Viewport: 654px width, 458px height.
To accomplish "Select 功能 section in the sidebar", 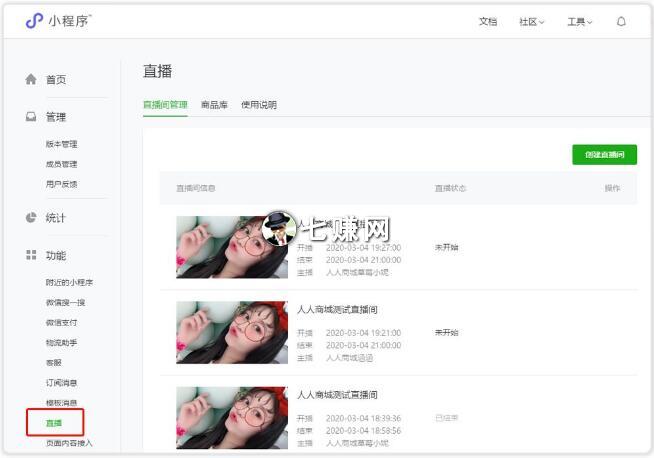I will (56, 255).
